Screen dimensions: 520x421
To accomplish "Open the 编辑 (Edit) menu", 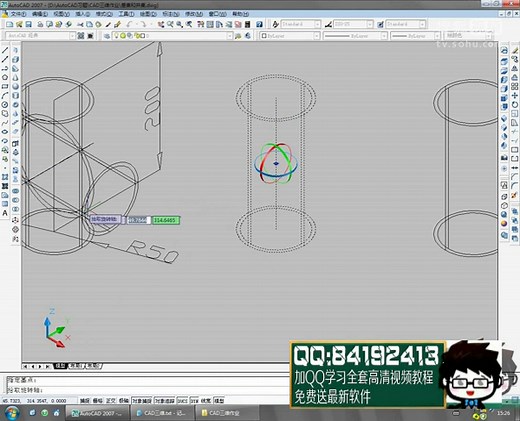I will (40, 14).
